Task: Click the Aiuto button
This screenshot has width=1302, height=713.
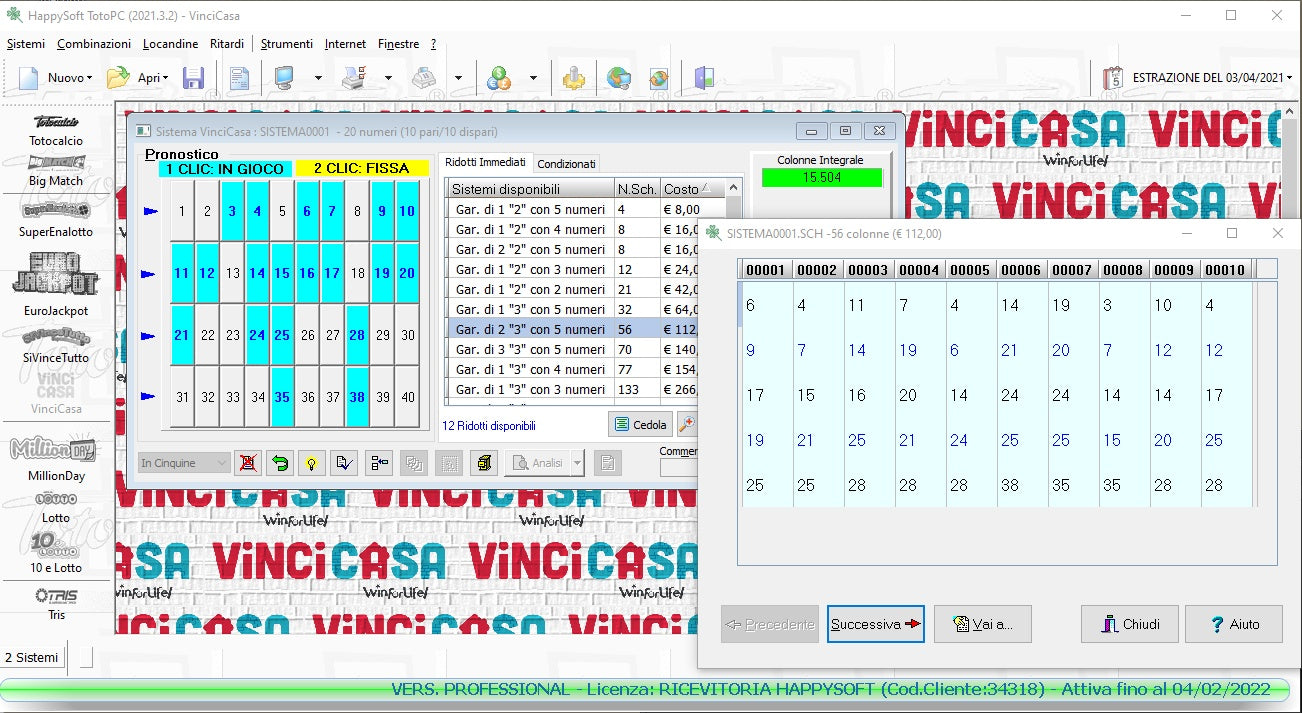Action: pyautogui.click(x=1234, y=624)
